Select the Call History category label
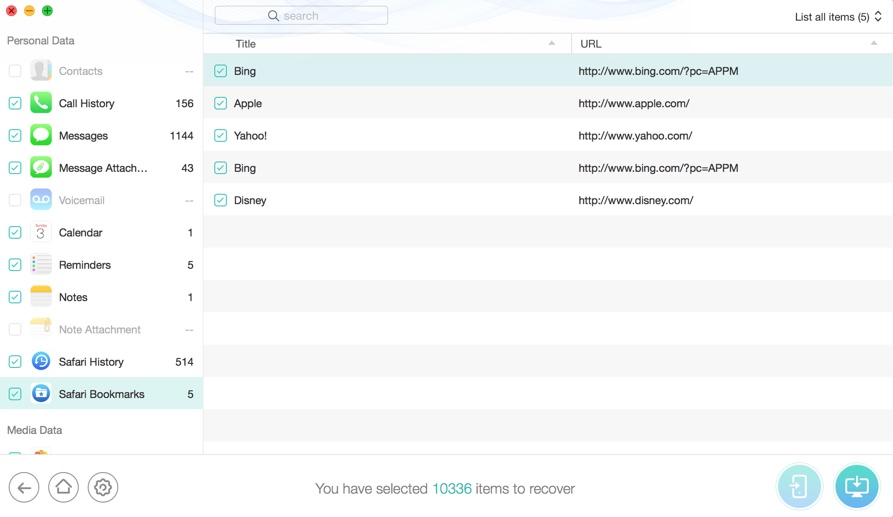Viewport: 893px width, 517px height. [x=87, y=103]
